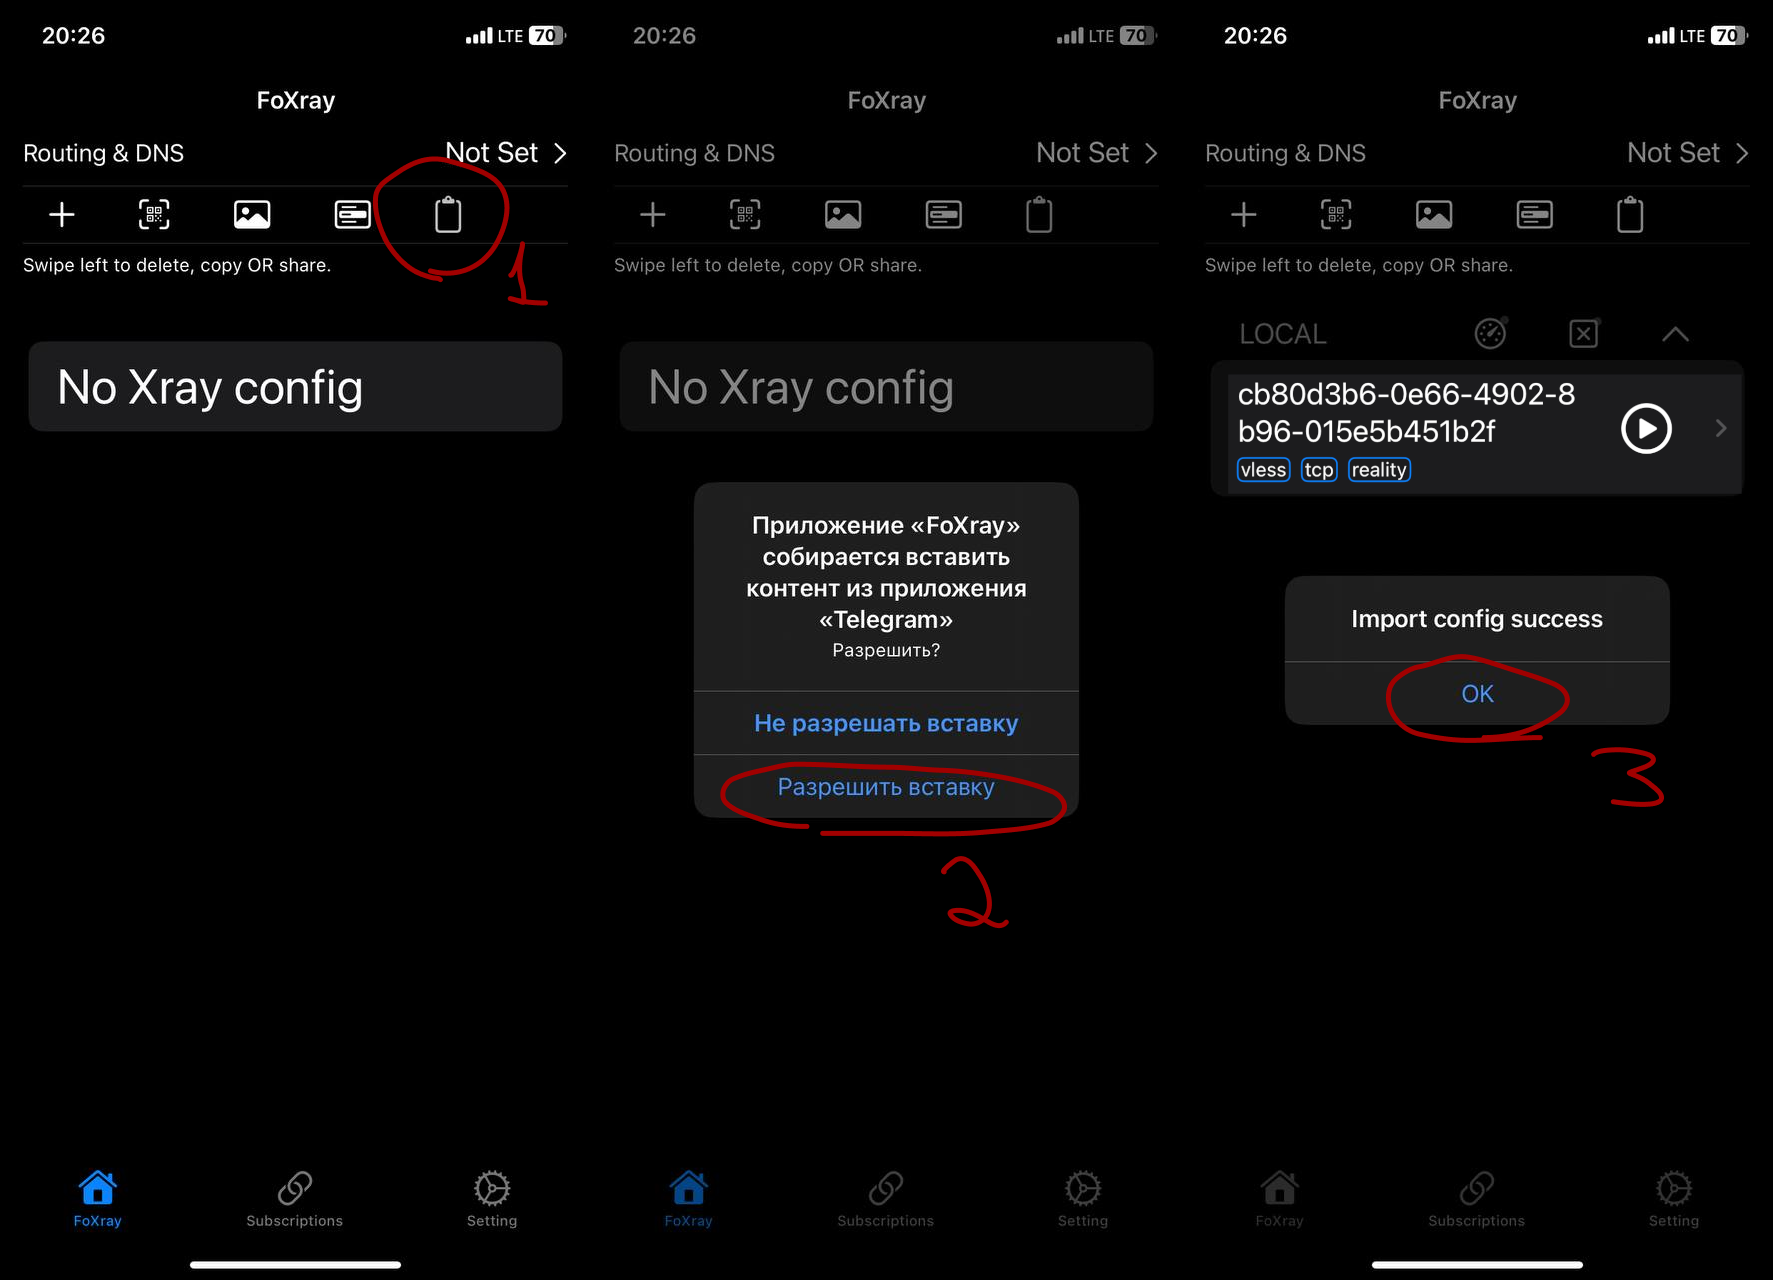Tap card input icon in right screen
Screen dimensions: 1773x1280
1534,215
